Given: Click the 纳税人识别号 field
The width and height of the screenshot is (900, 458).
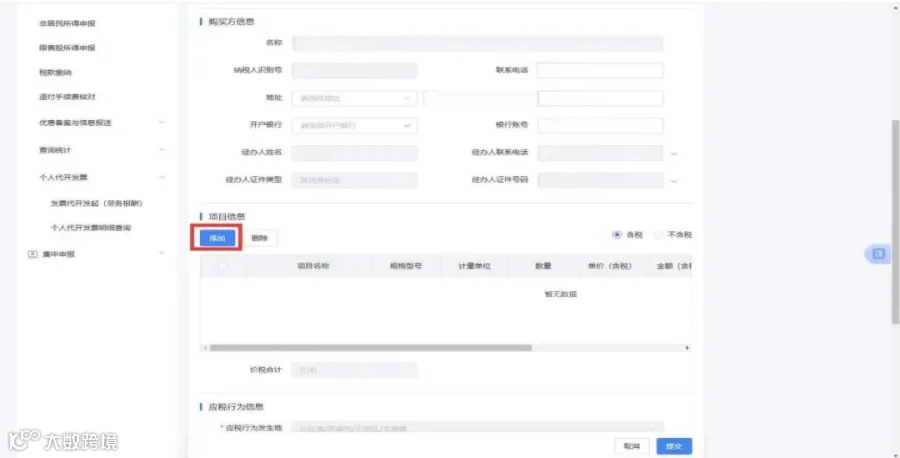Looking at the screenshot, I should pos(354,71).
